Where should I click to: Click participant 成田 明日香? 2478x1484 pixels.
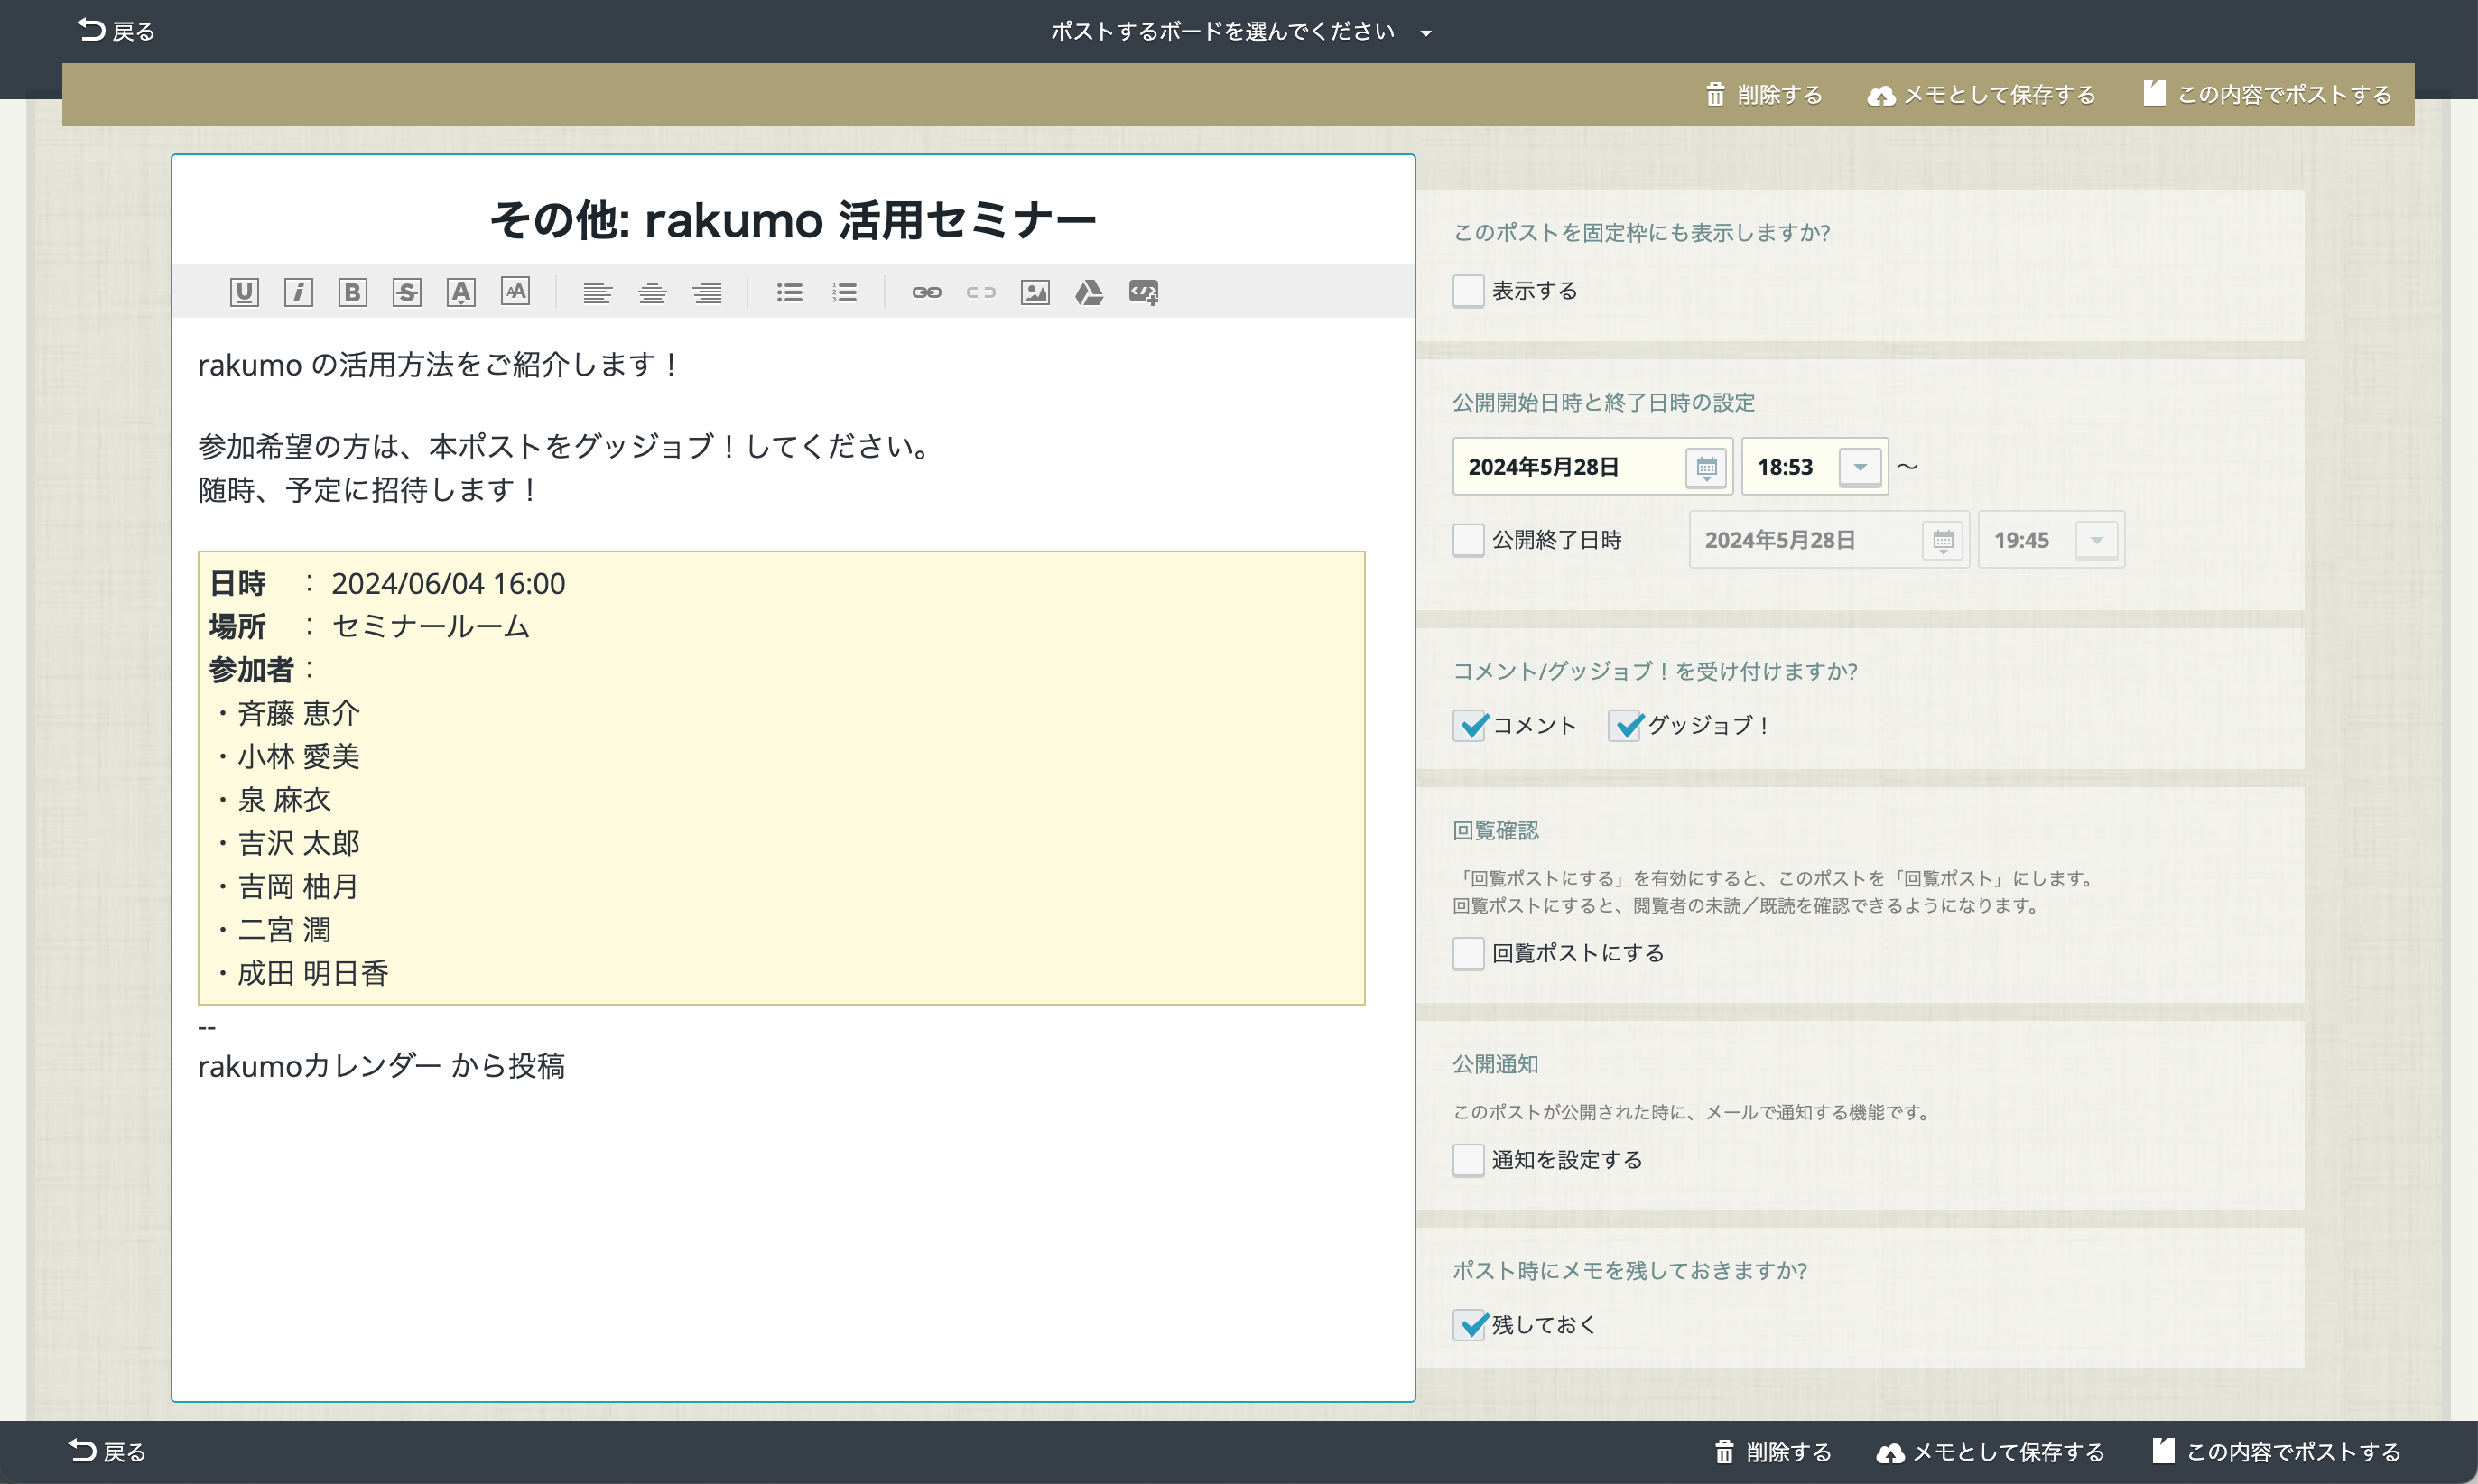tap(312, 973)
